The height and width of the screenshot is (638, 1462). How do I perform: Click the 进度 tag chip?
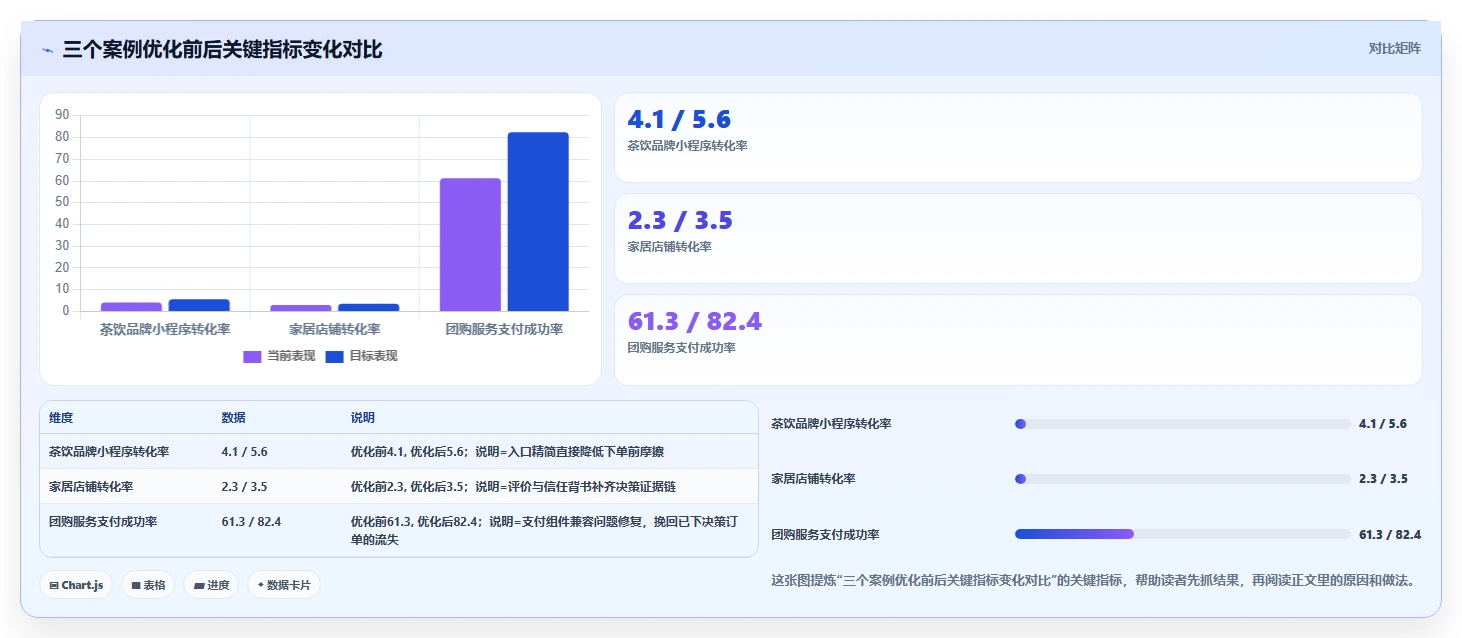(211, 585)
